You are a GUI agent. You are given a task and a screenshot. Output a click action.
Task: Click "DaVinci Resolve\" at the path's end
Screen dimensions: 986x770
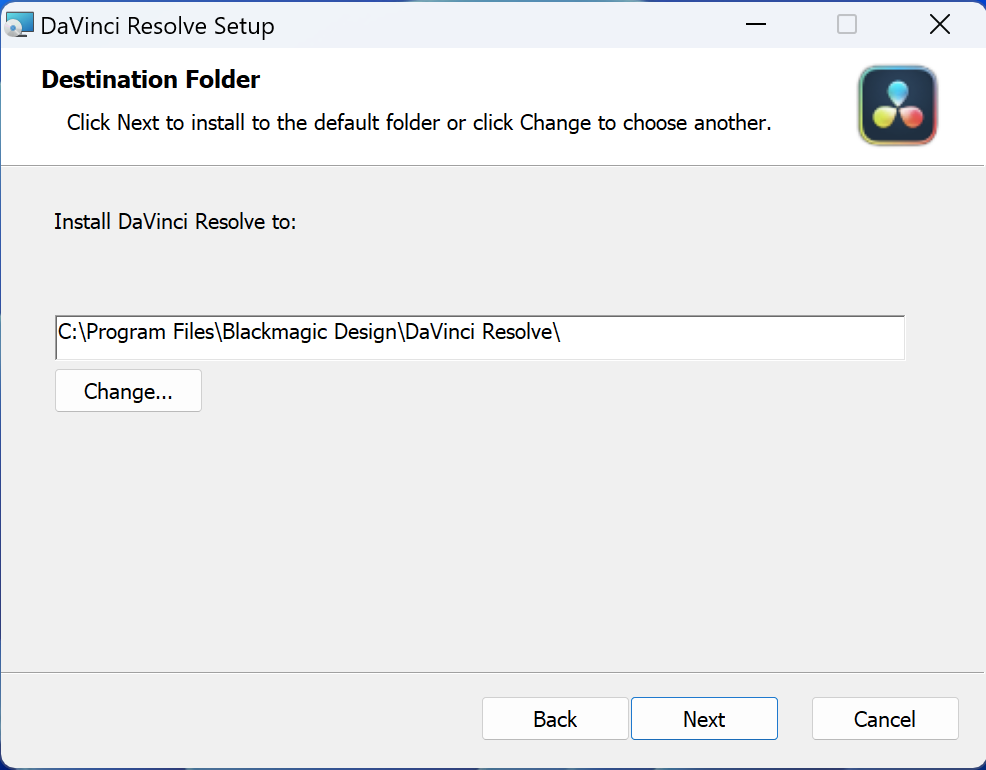tap(482, 333)
